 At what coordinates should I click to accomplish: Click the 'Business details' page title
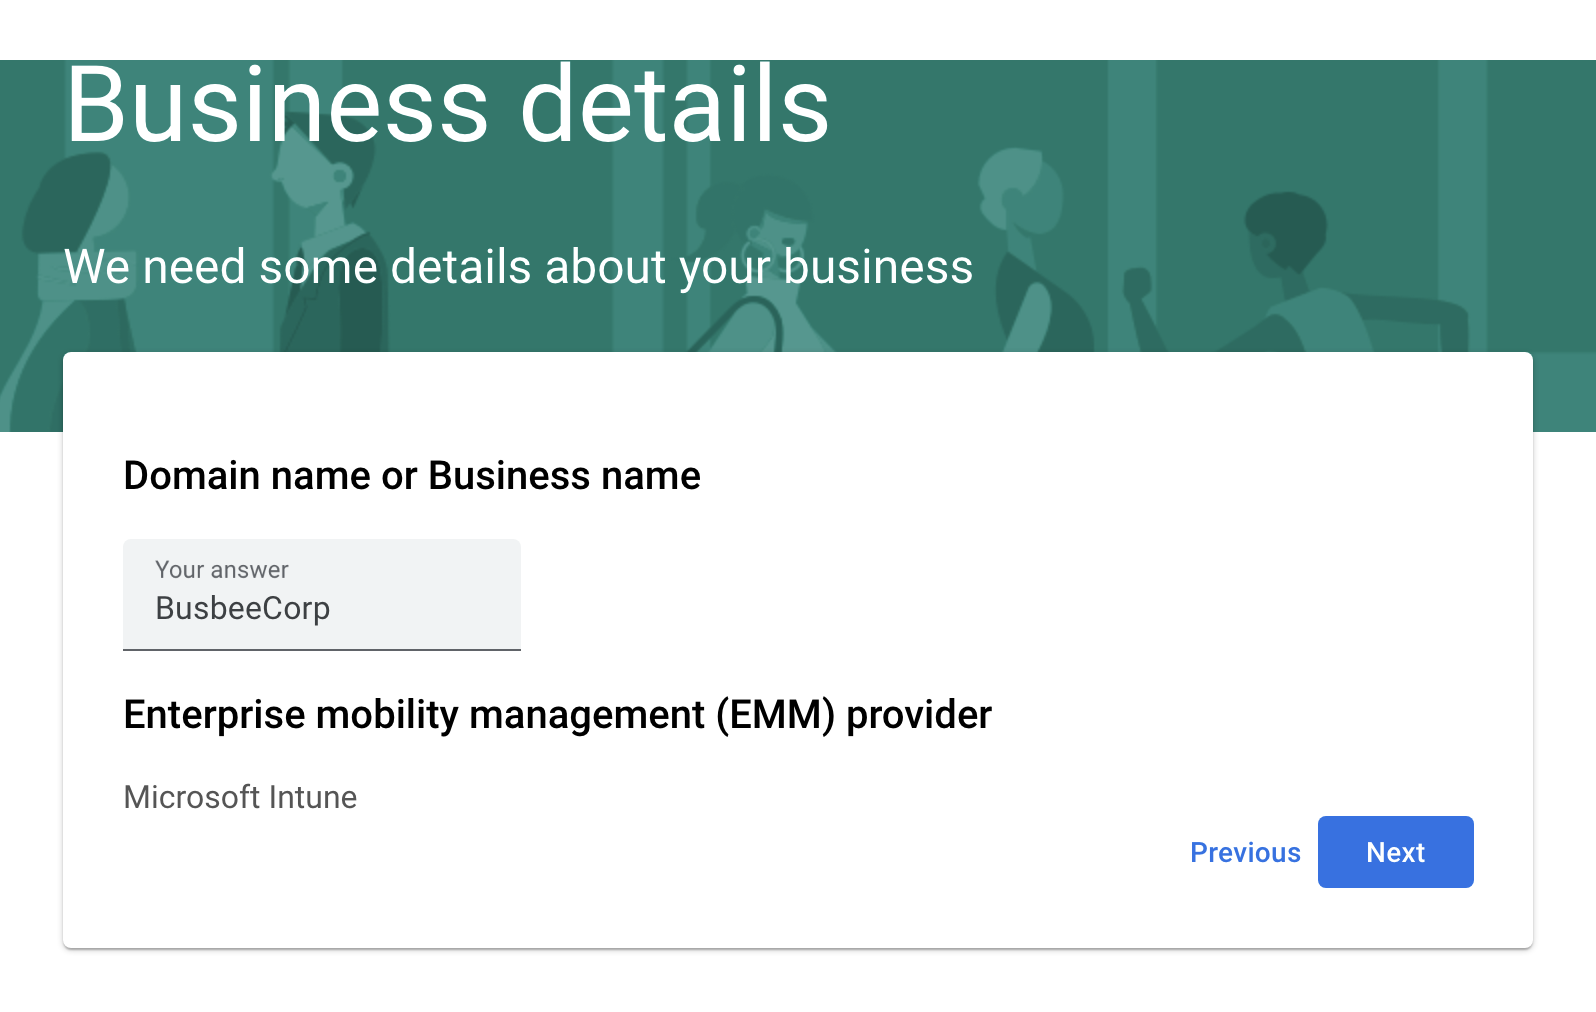pos(447,103)
